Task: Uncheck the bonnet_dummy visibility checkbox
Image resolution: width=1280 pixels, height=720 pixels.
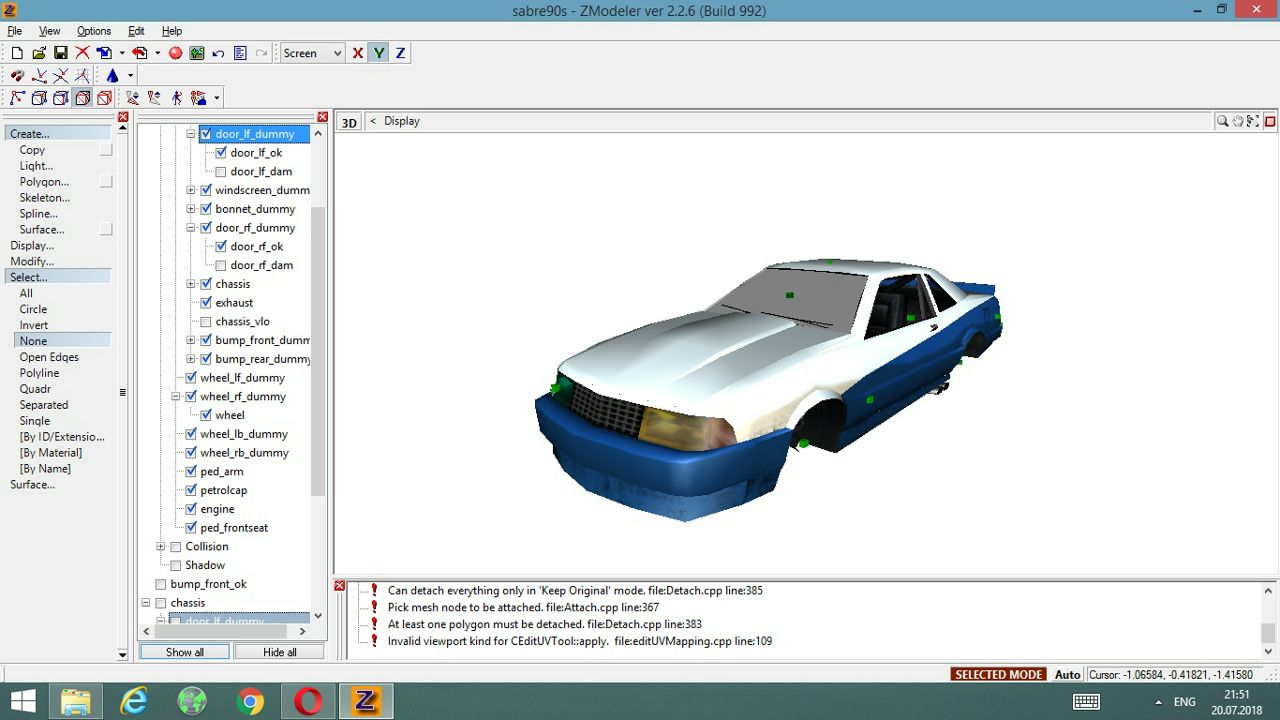Action: [x=206, y=209]
